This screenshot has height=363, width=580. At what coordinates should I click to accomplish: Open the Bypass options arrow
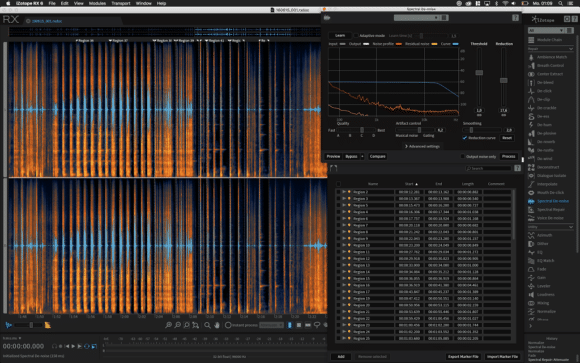(362, 157)
